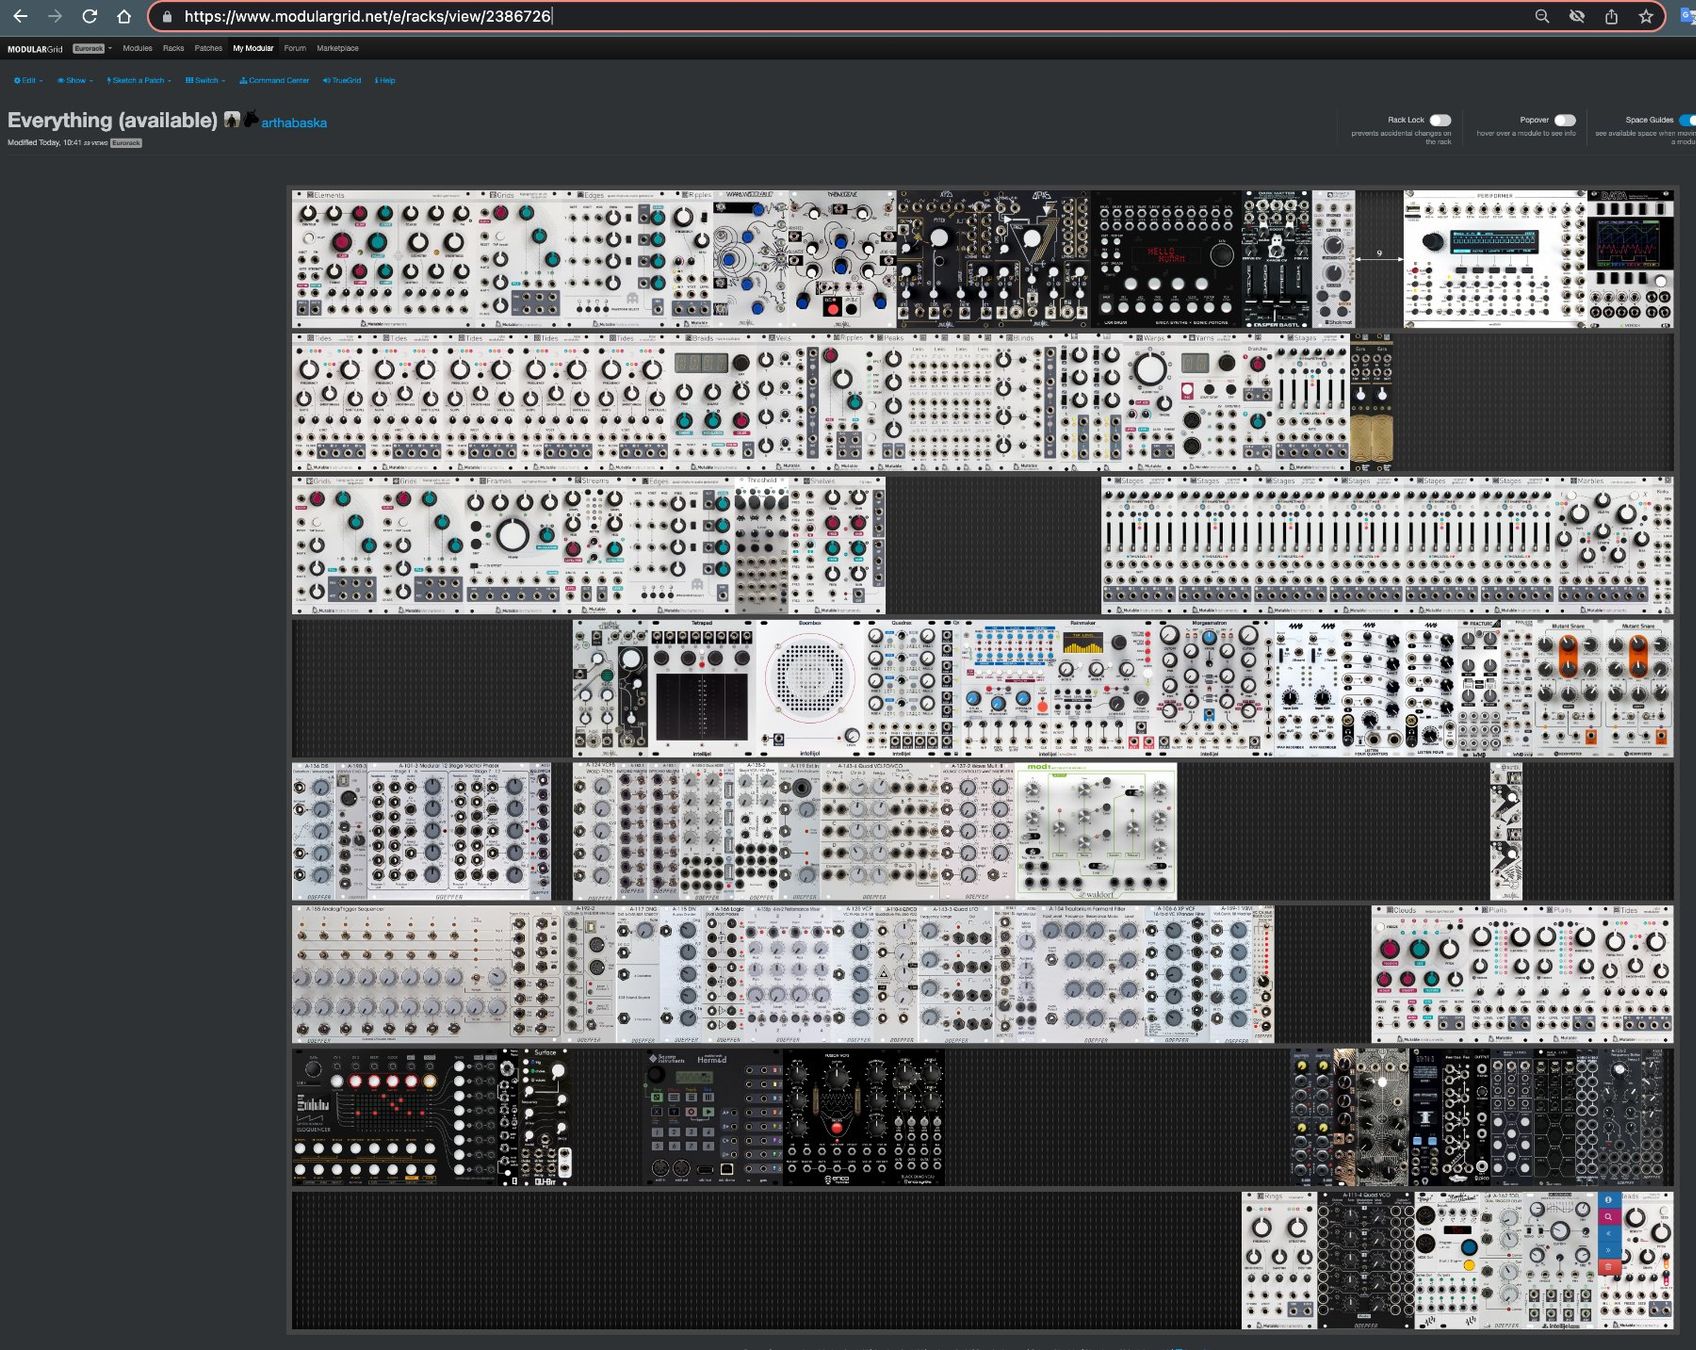Click the rack title Everything (available)

112,120
